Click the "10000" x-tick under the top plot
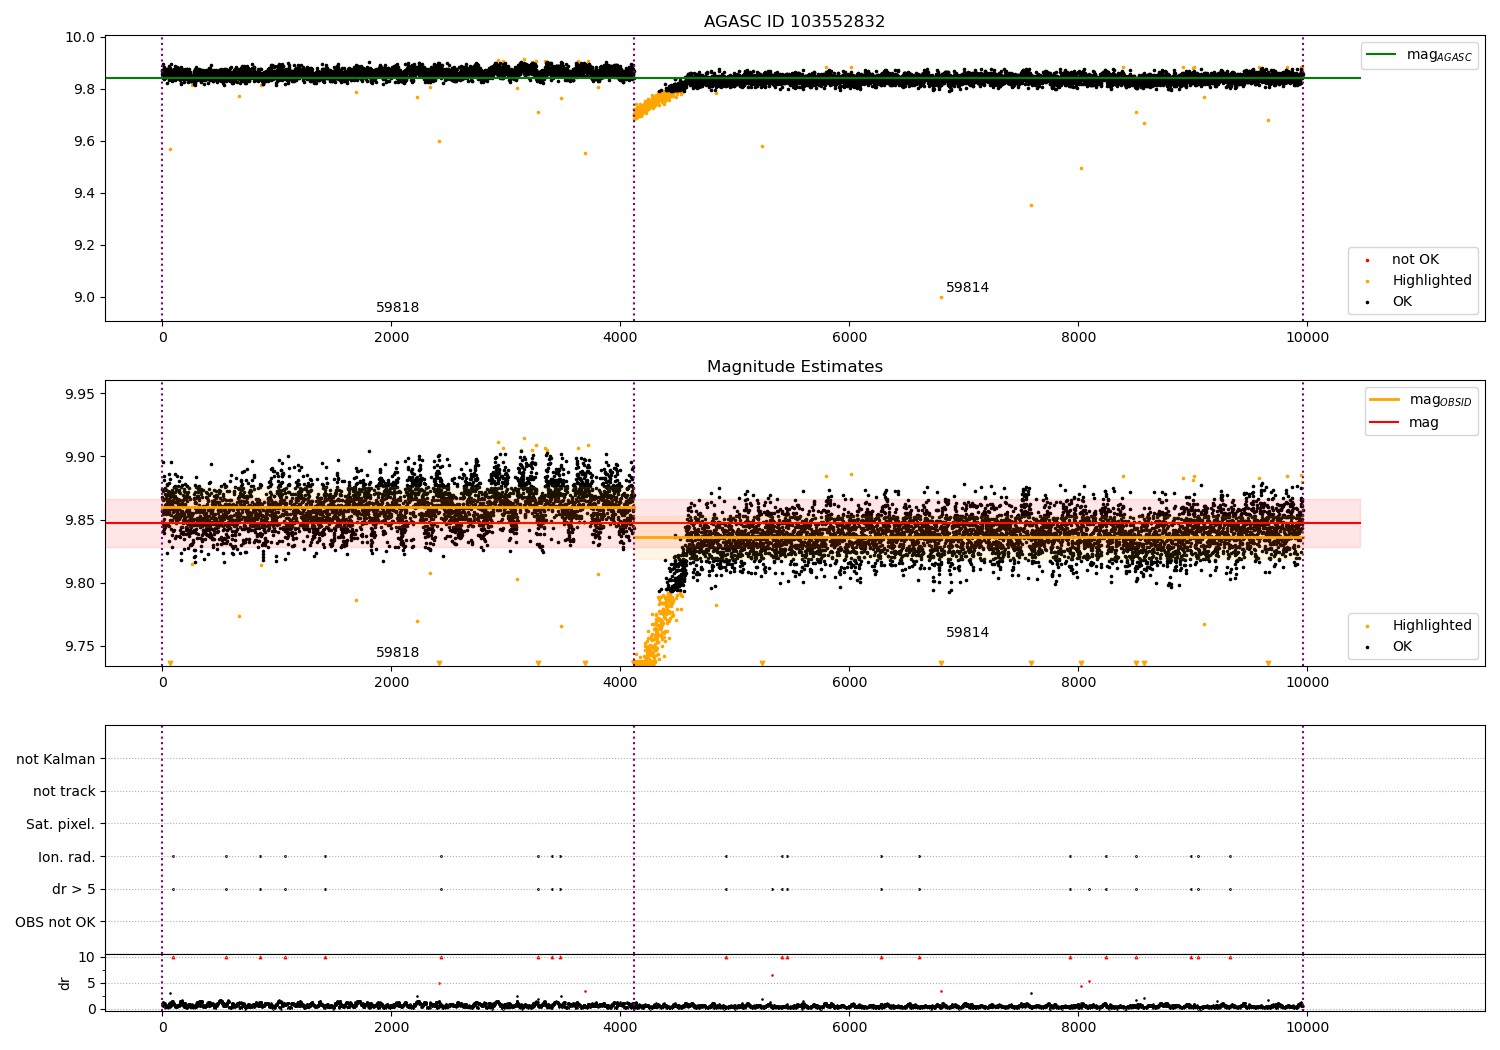This screenshot has height=1050, width=1500. (x=1307, y=338)
